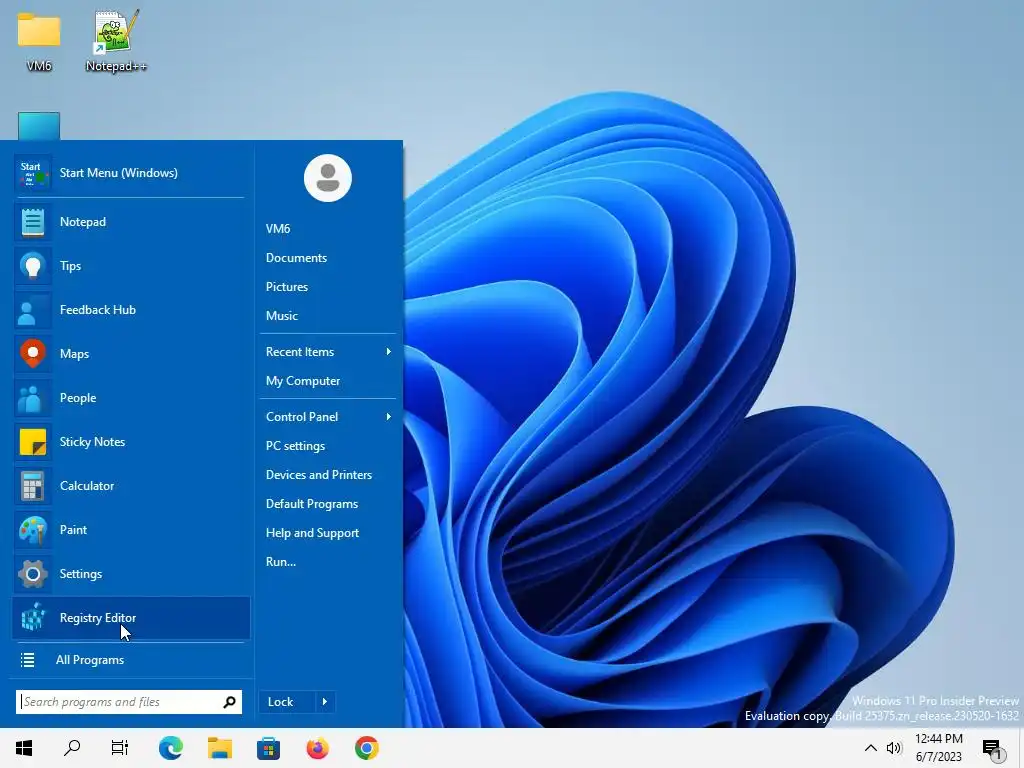Screen dimensions: 1024x768
Task: Click the search magnifier in search box
Action: tap(229, 702)
